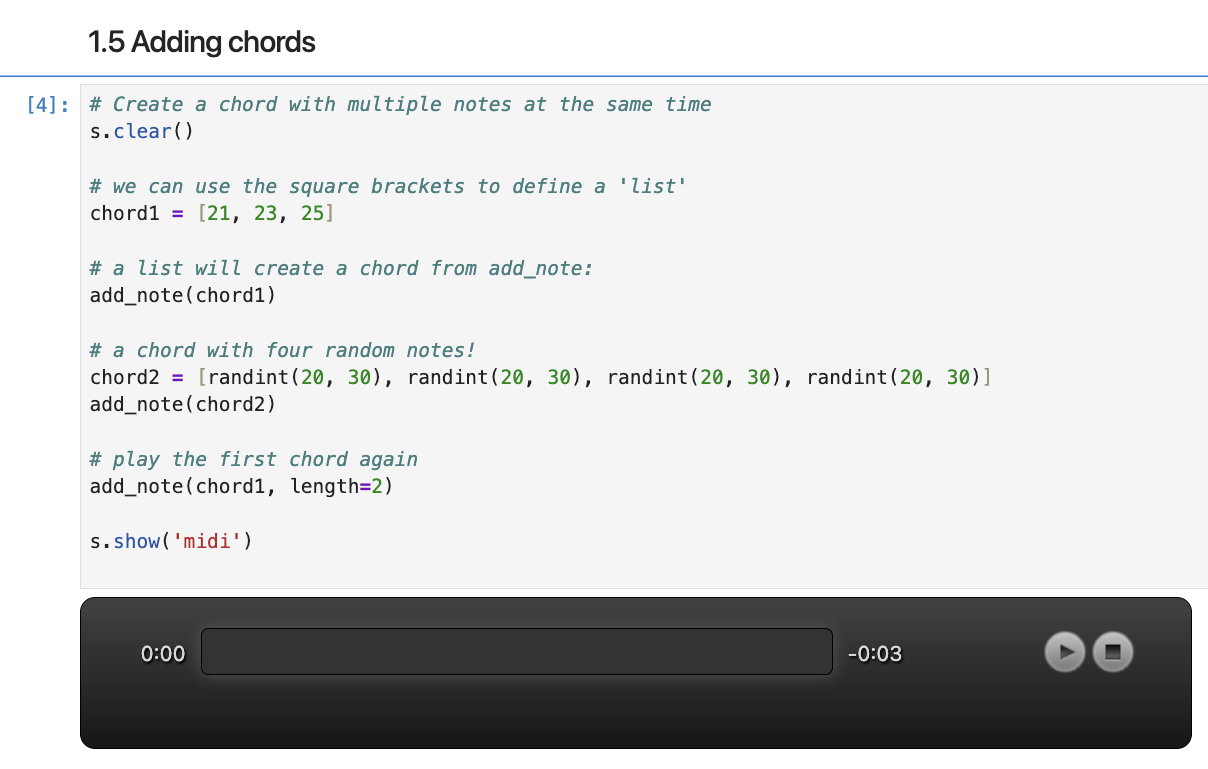Stop the MIDI playback
The image size is (1208, 769).
1113,652
